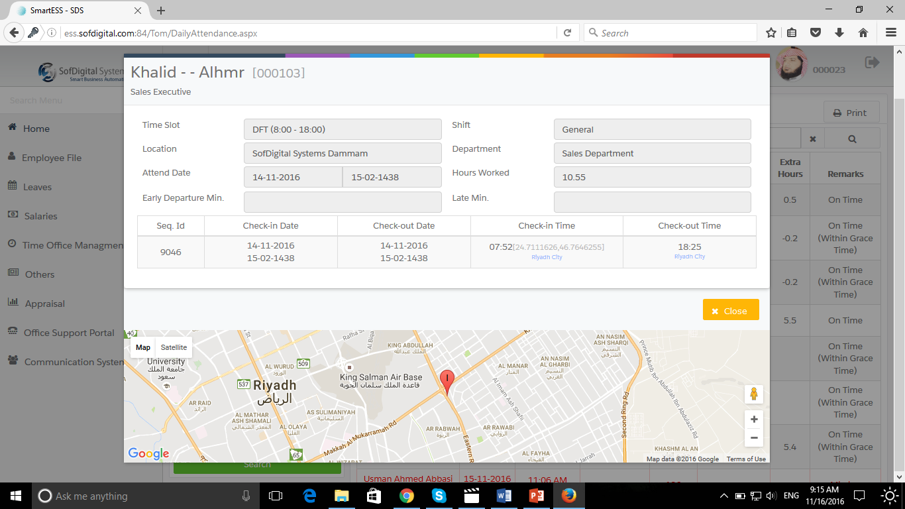The width and height of the screenshot is (905, 509).
Task: Open File Explorer from taskbar
Action: click(x=342, y=496)
